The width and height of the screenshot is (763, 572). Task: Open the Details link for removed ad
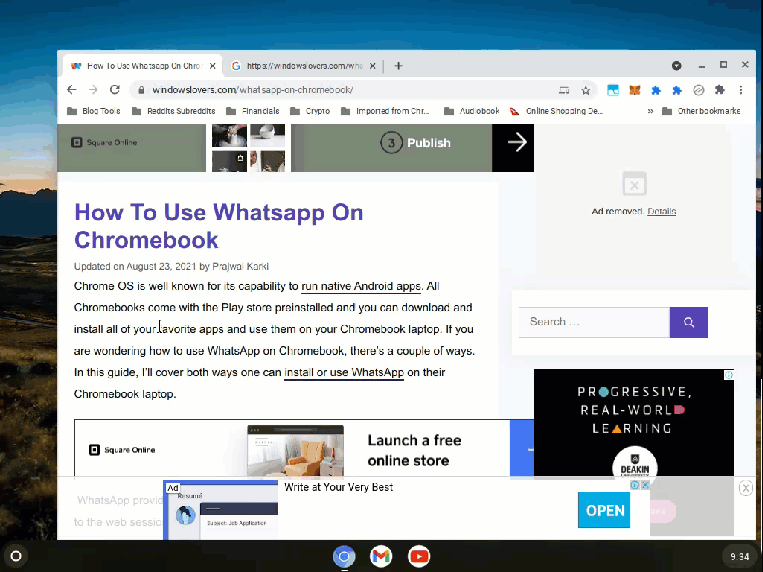(x=661, y=211)
